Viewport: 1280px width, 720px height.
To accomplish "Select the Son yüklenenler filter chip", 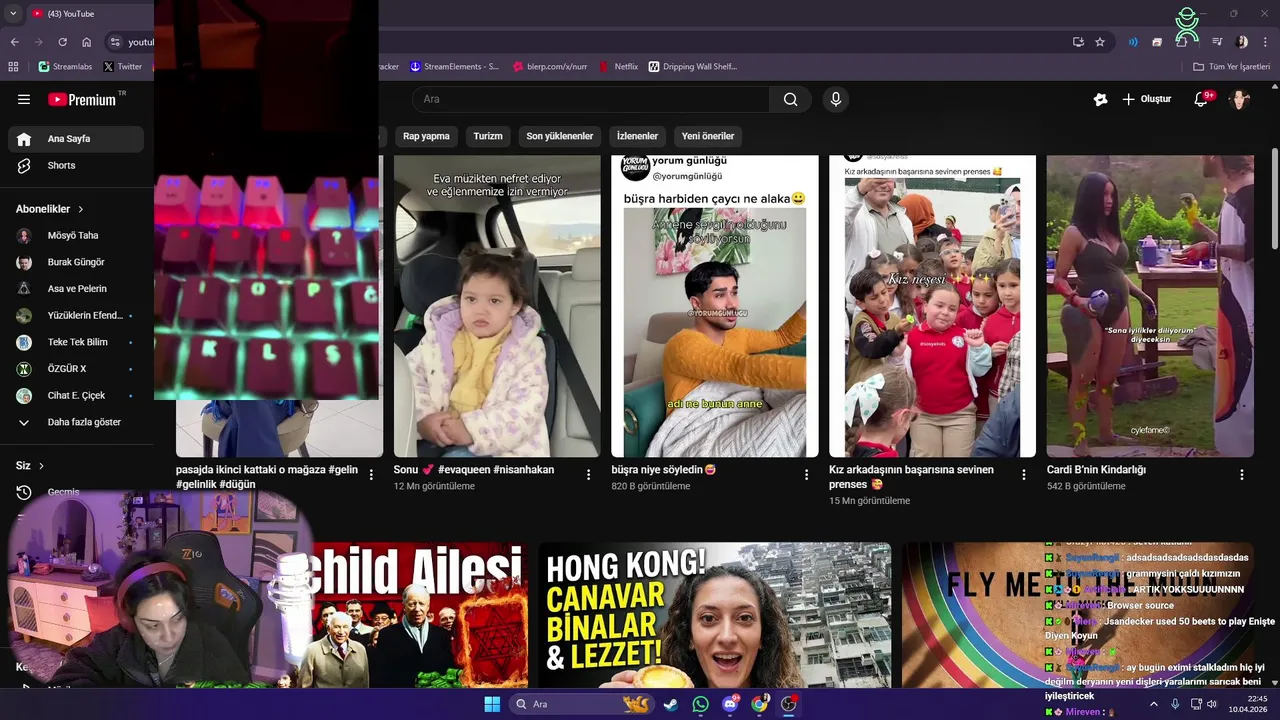I will point(560,136).
